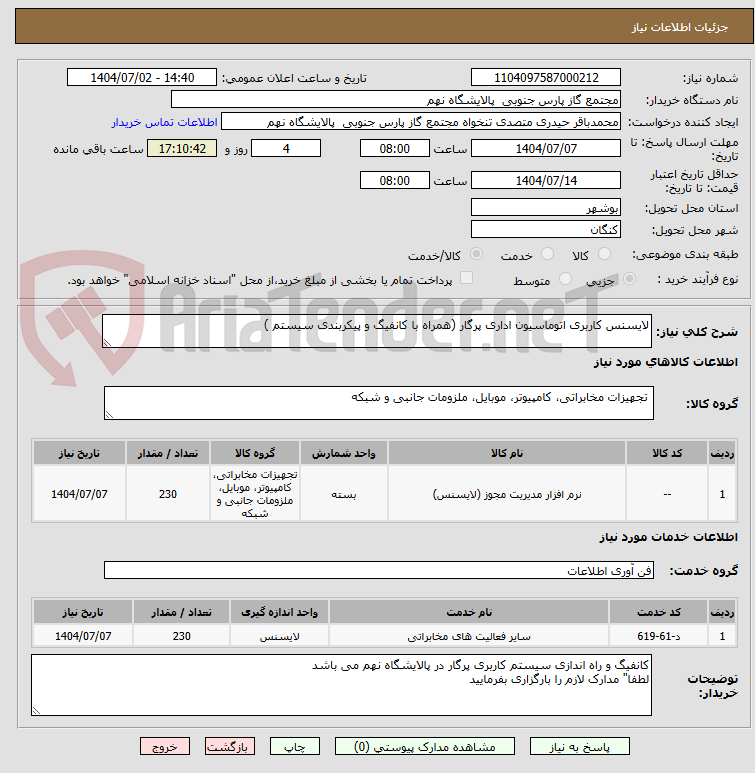Click the کد خدمت column header

pos(658,612)
